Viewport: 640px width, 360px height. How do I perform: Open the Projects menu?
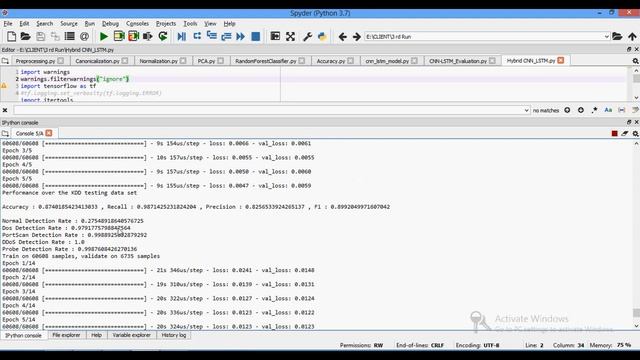tap(166, 24)
